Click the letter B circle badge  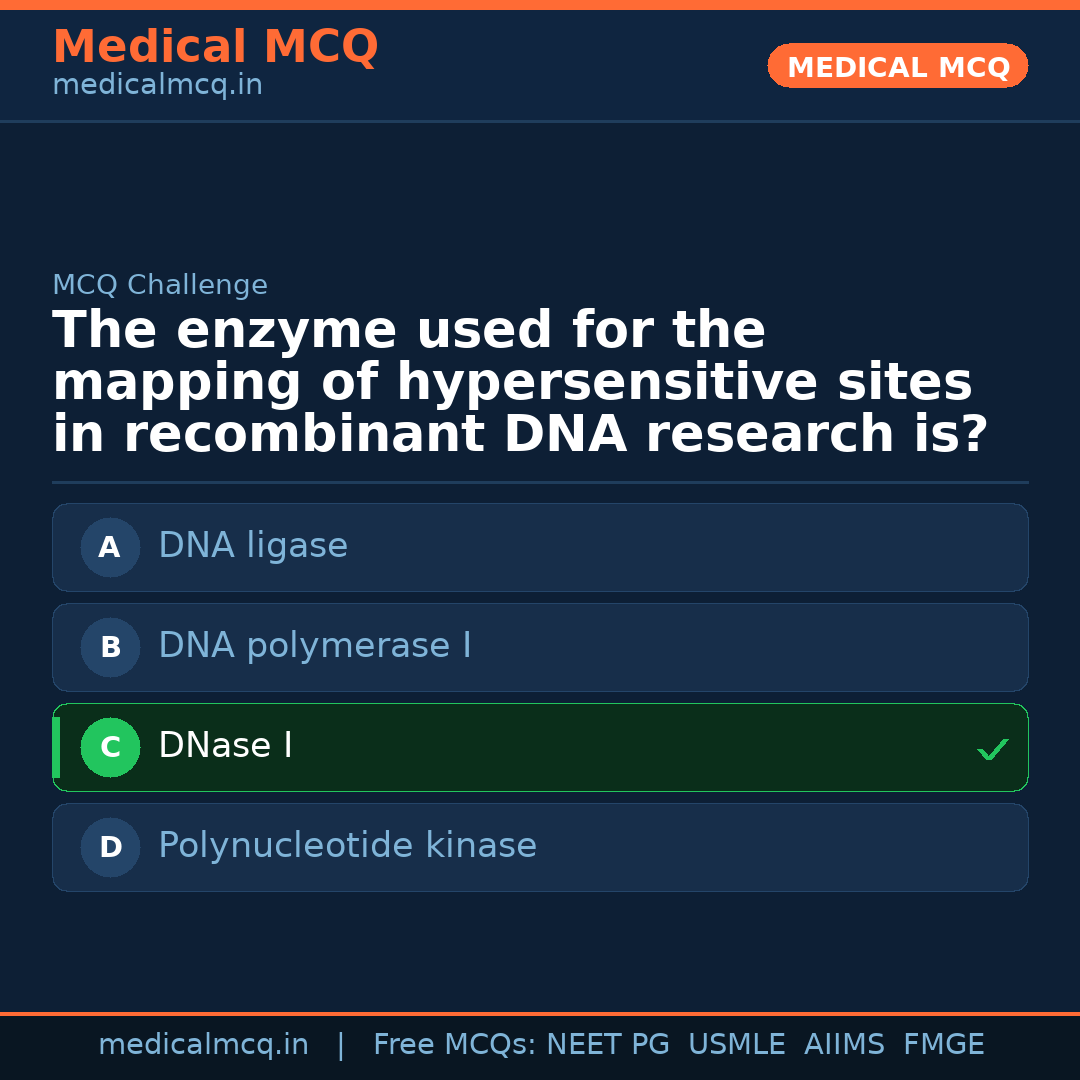coord(110,647)
